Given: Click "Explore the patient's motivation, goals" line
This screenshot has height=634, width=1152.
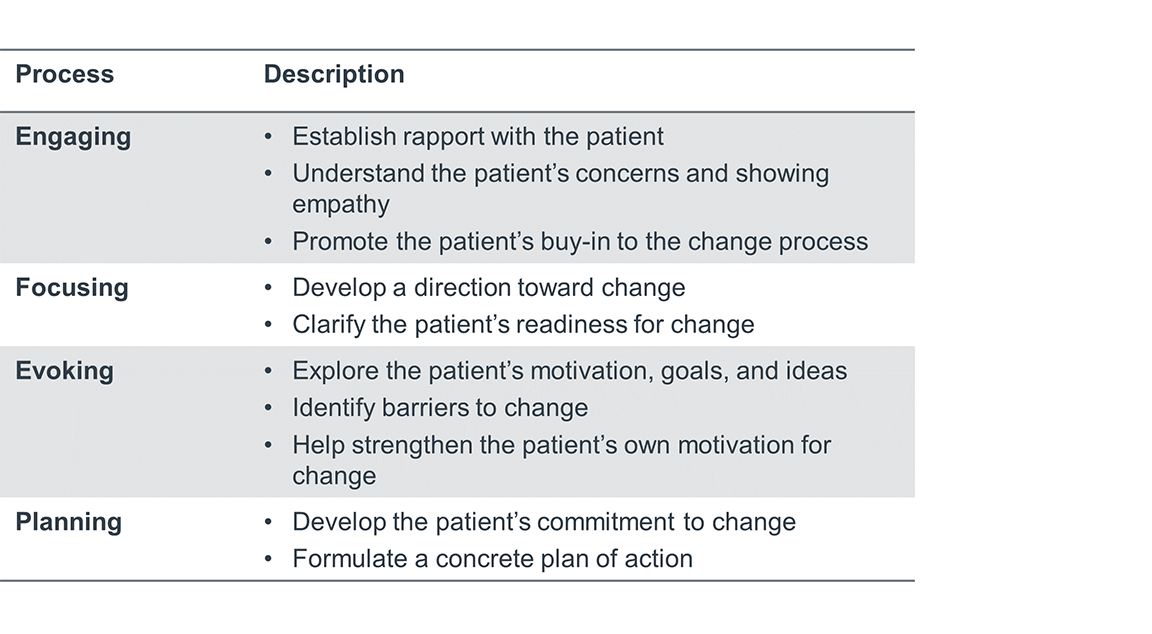Looking at the screenshot, I should click(x=569, y=371).
